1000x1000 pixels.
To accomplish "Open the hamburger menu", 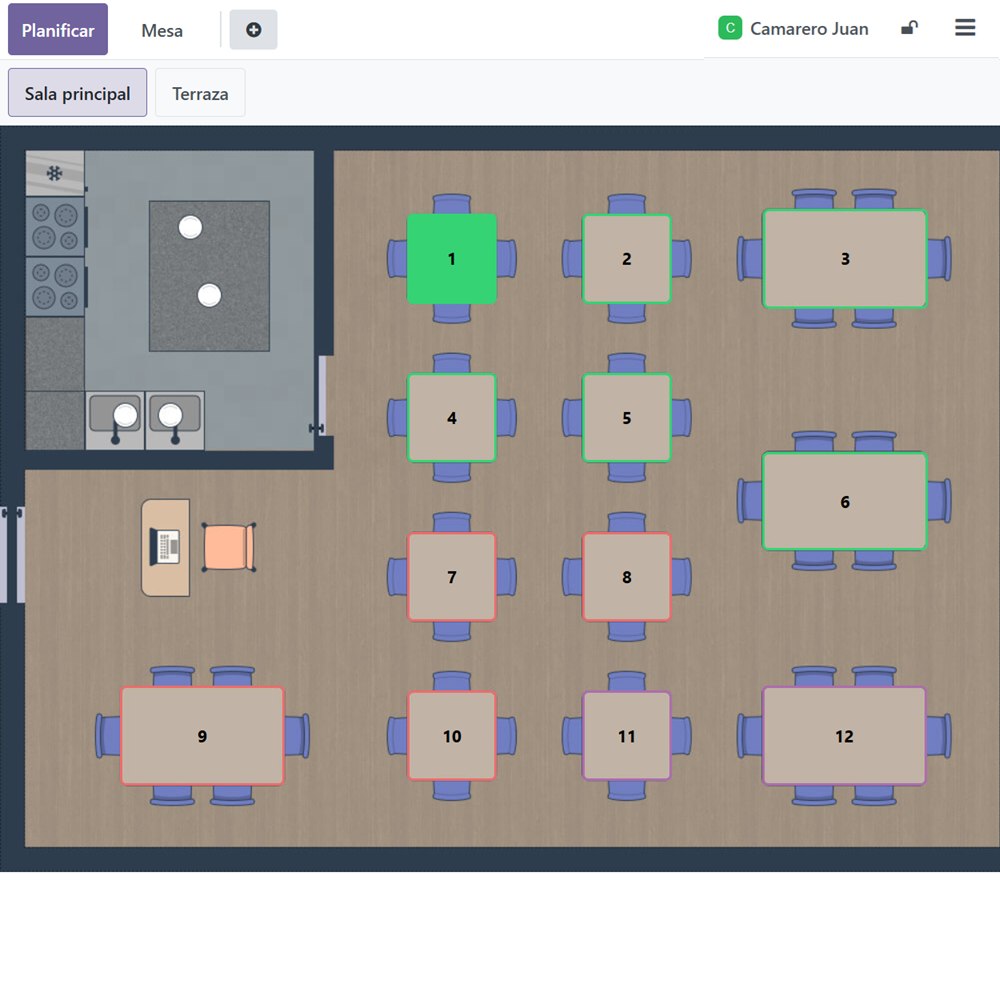I will (x=965, y=28).
